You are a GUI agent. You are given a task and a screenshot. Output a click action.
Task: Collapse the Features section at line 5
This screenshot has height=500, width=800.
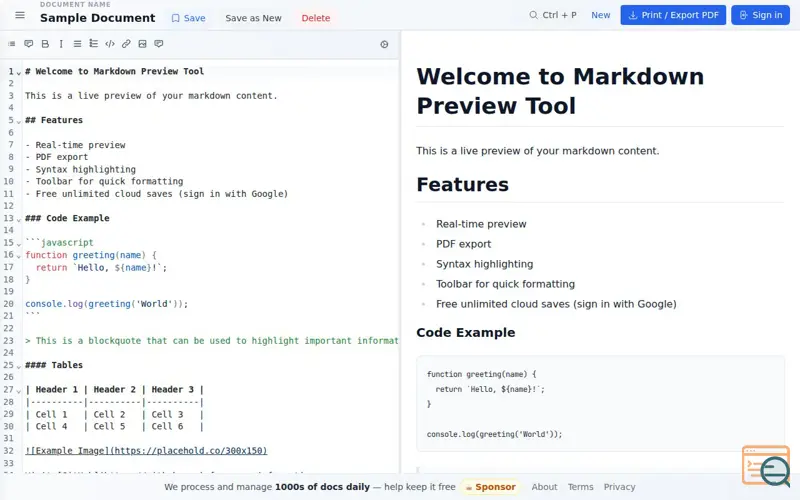(18, 121)
